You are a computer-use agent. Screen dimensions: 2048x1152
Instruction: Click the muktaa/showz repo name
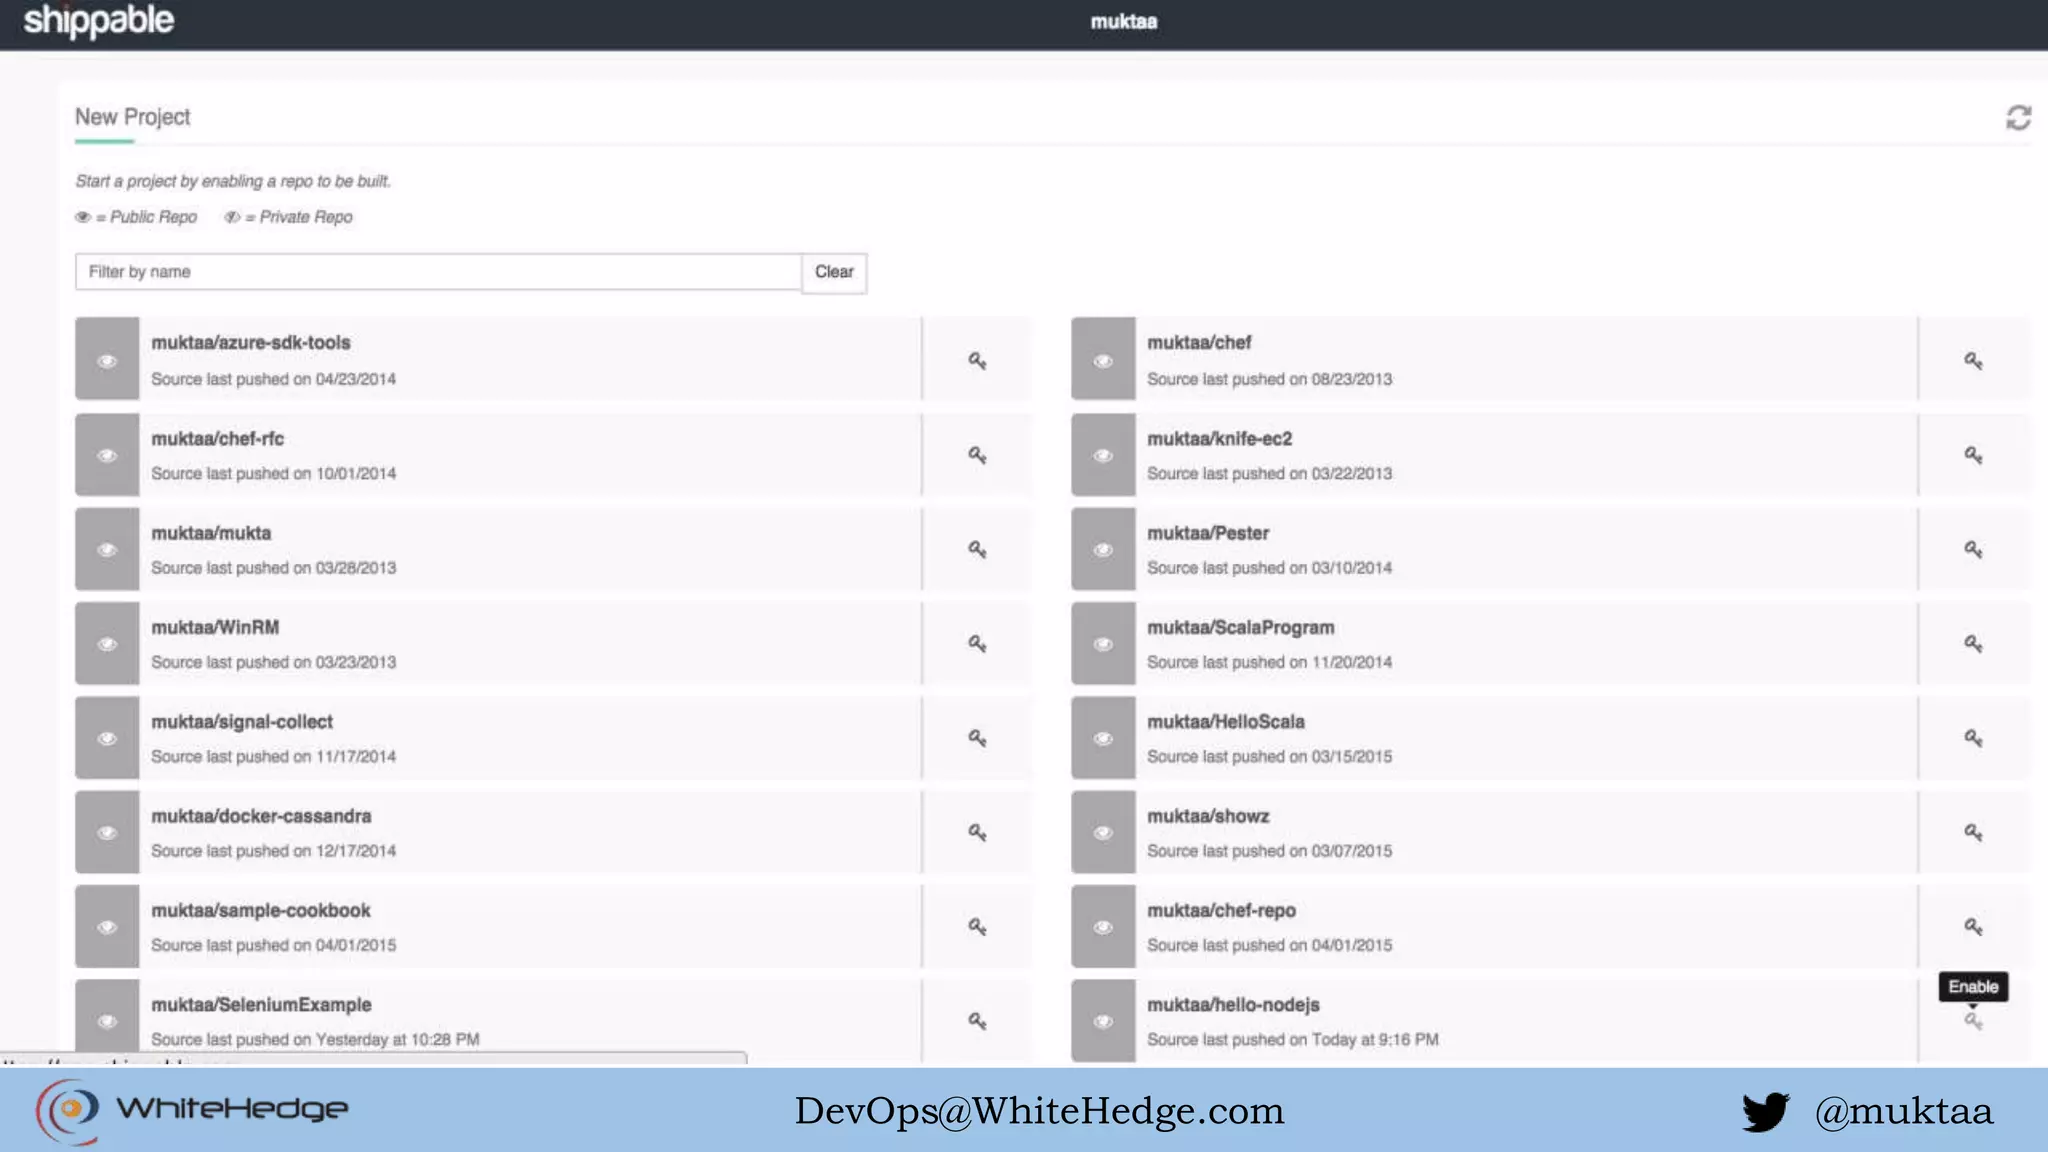coord(1208,816)
